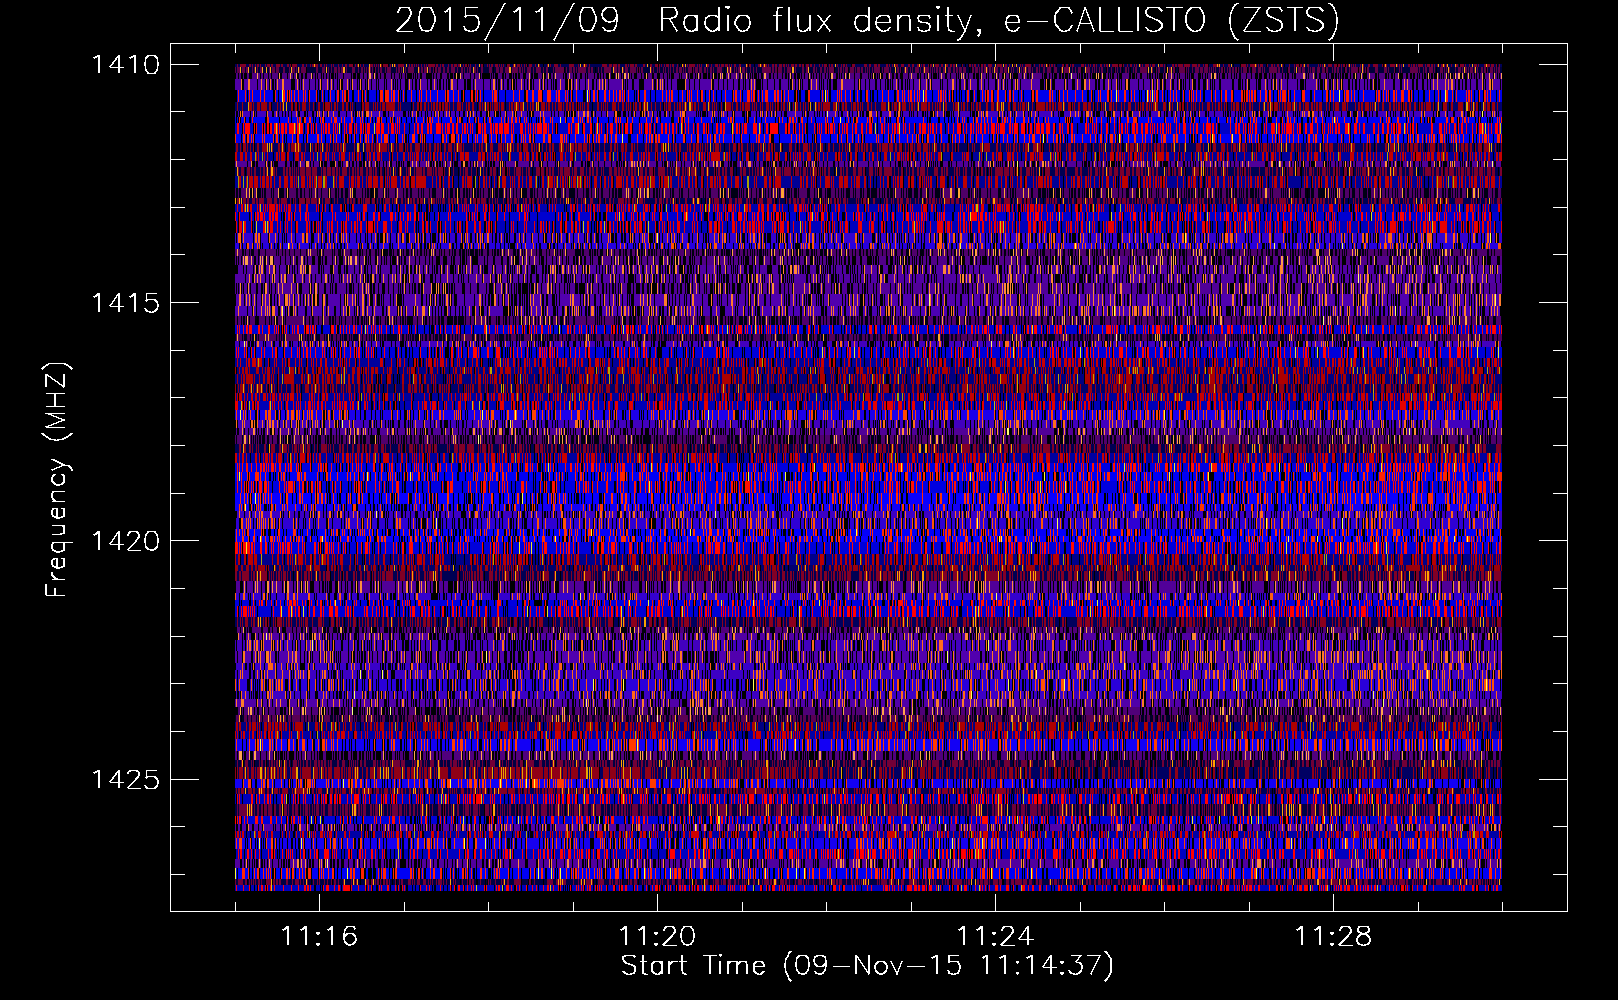Select the 1410 frequency tick label

pos(125,65)
